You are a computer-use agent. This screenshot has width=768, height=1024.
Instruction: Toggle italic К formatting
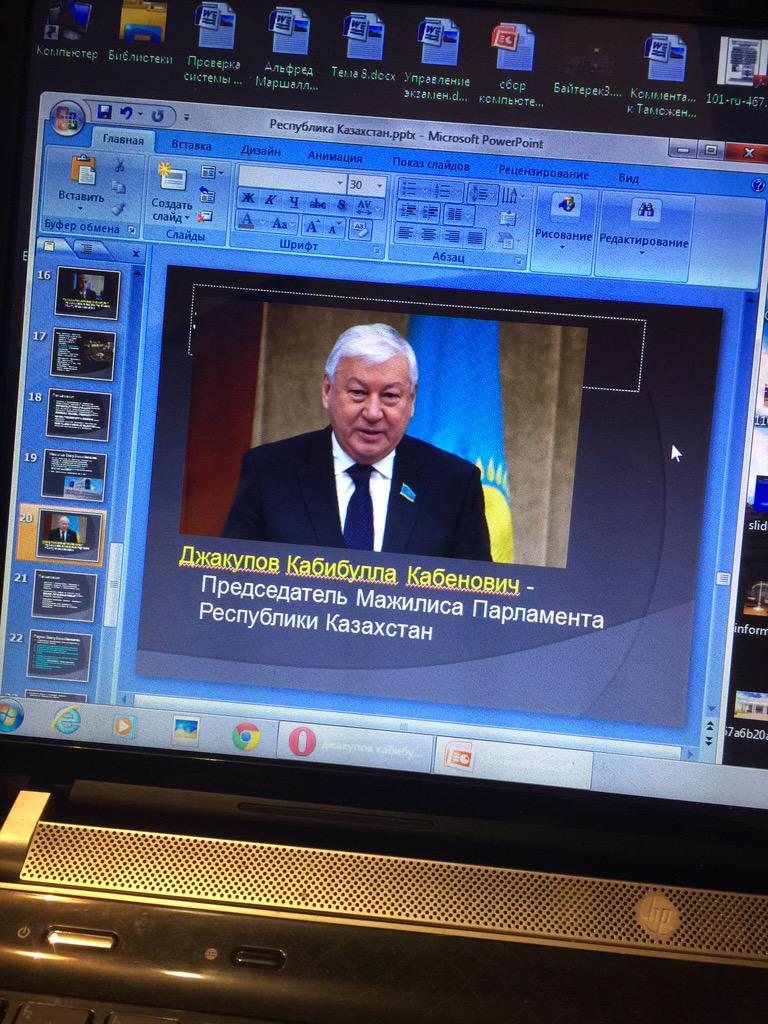[x=270, y=200]
